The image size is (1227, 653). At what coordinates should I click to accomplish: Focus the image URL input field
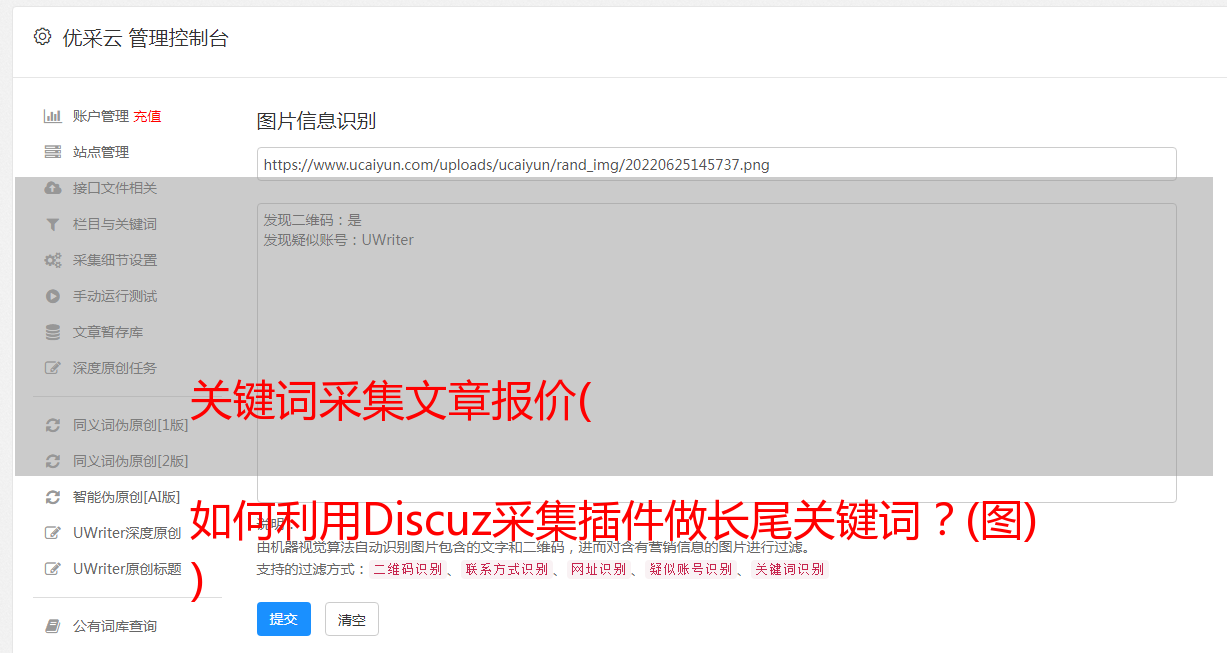coord(716,164)
